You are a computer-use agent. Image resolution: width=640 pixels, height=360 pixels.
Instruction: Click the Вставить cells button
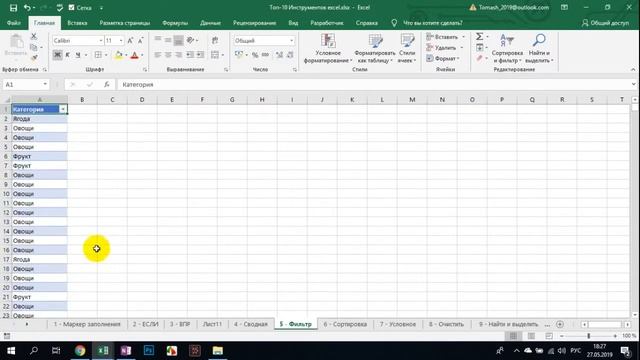[x=442, y=37]
